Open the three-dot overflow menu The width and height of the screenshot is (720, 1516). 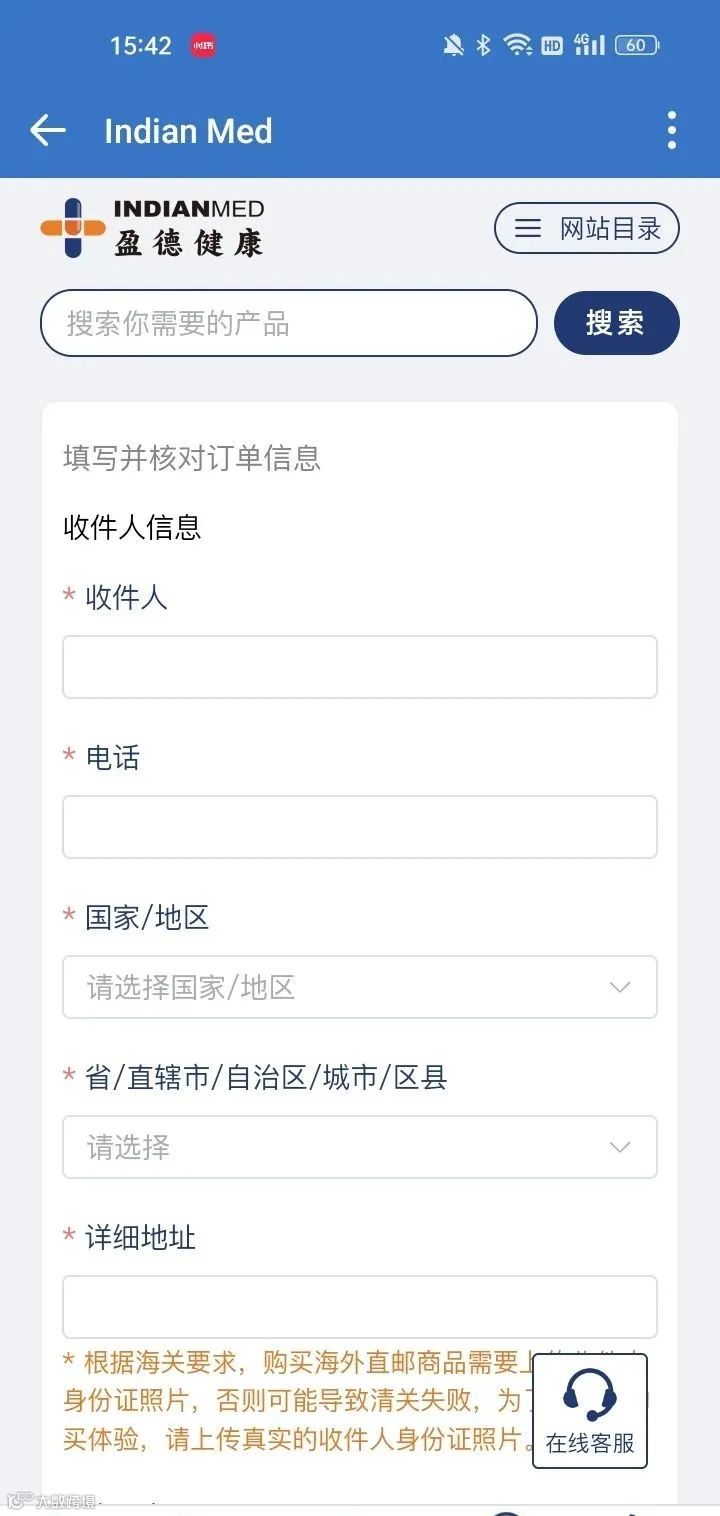[x=671, y=130]
